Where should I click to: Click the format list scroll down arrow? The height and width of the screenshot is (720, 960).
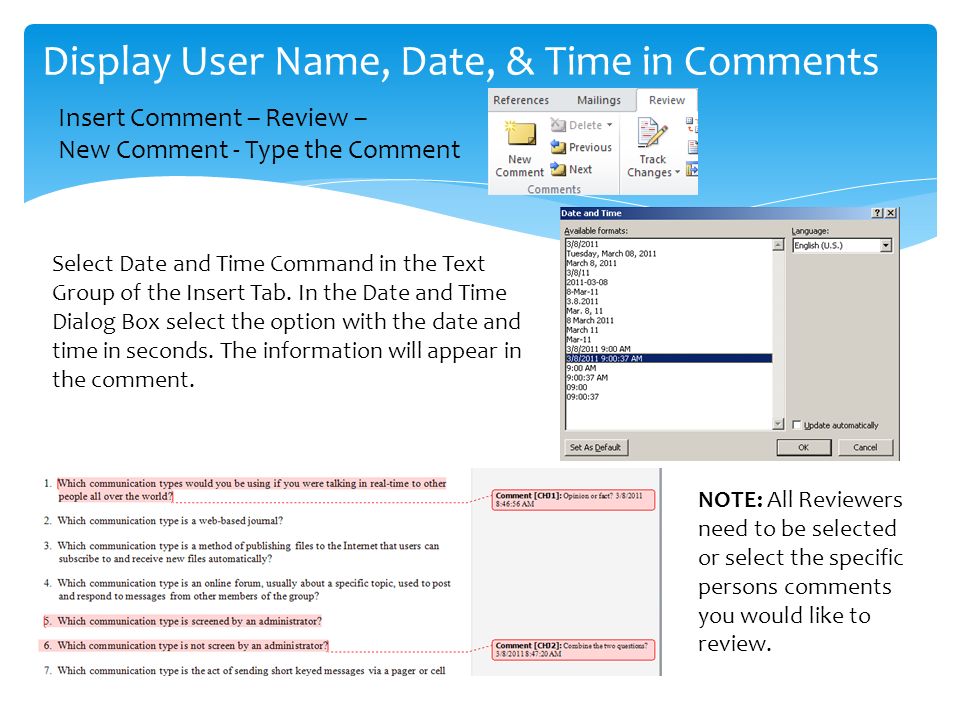(778, 424)
